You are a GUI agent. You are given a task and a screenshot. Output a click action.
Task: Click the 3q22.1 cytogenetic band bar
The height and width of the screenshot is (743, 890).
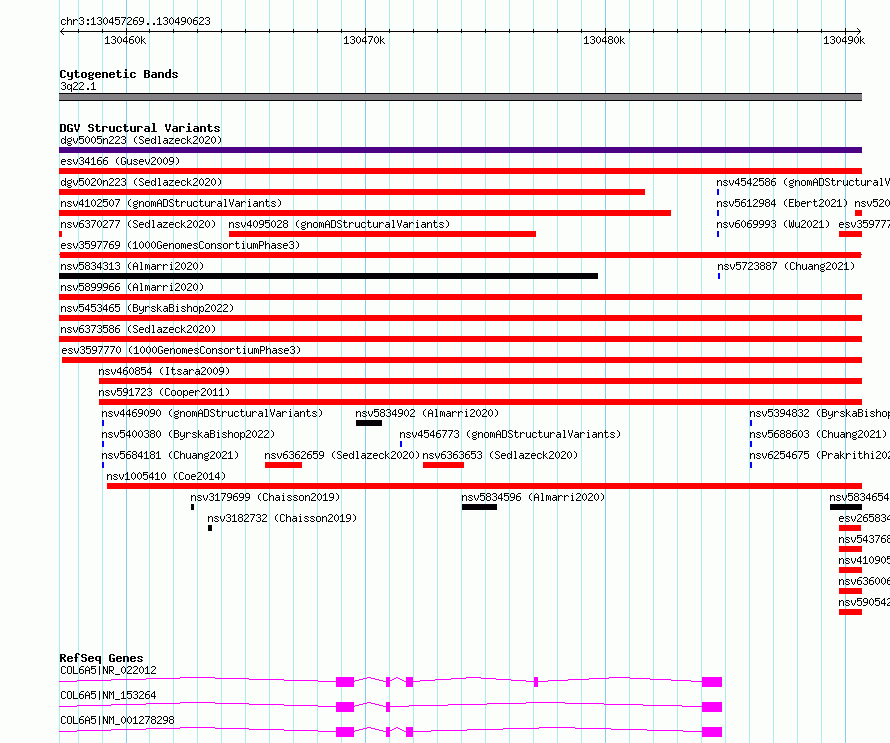460,97
